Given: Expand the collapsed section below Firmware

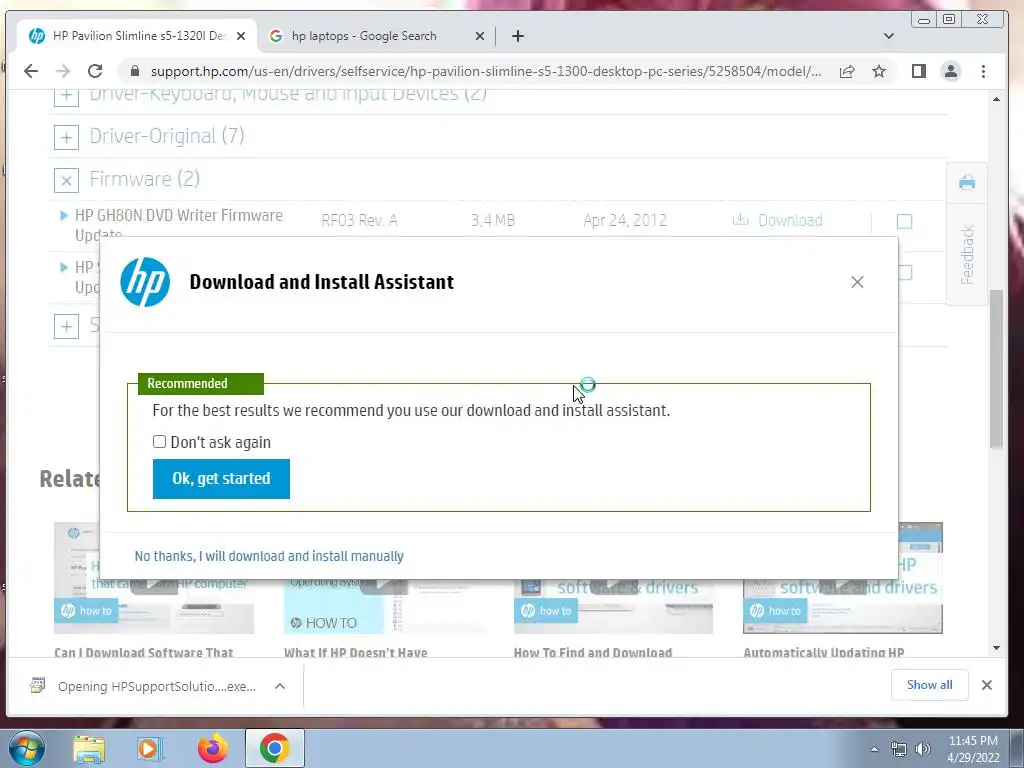Looking at the screenshot, I should point(66,326).
